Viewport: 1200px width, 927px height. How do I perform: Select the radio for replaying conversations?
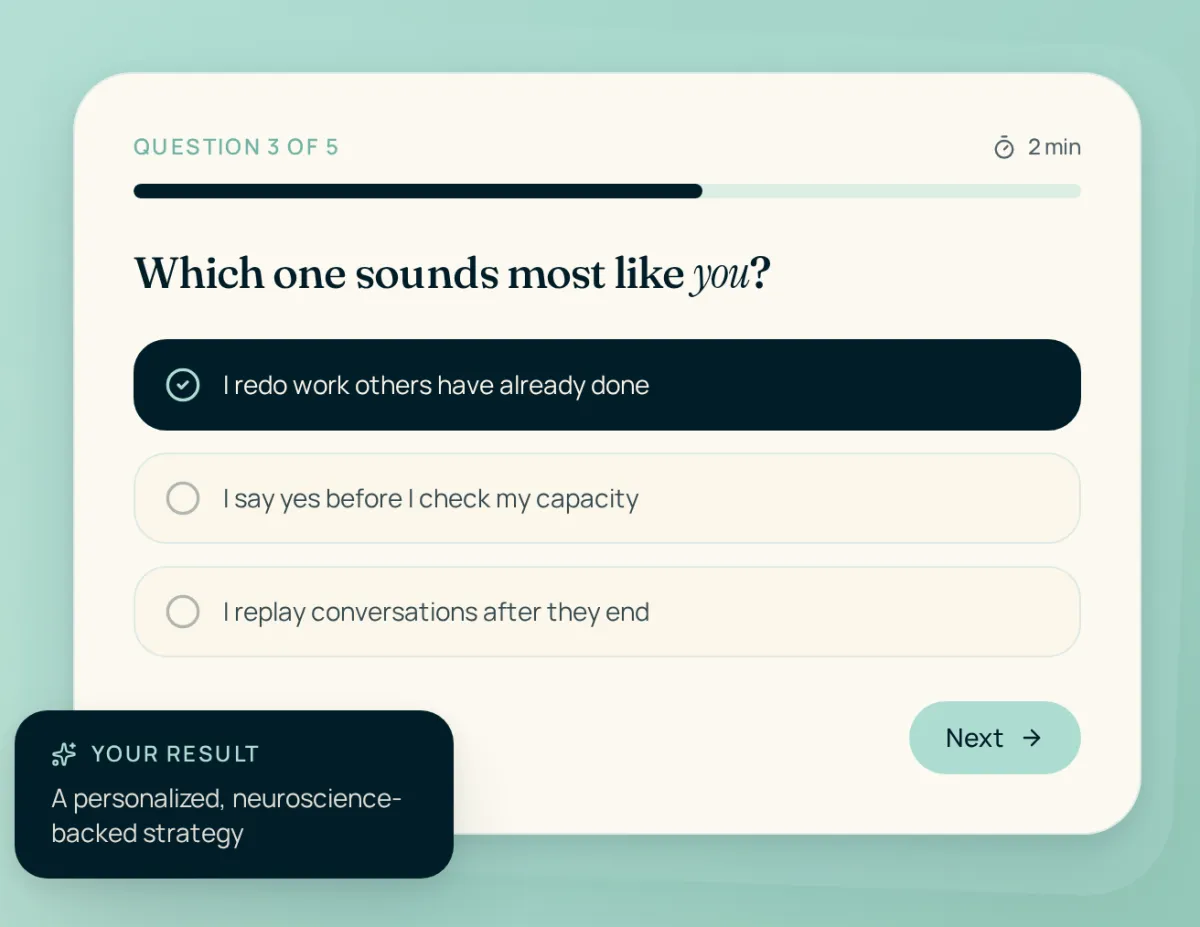click(183, 611)
